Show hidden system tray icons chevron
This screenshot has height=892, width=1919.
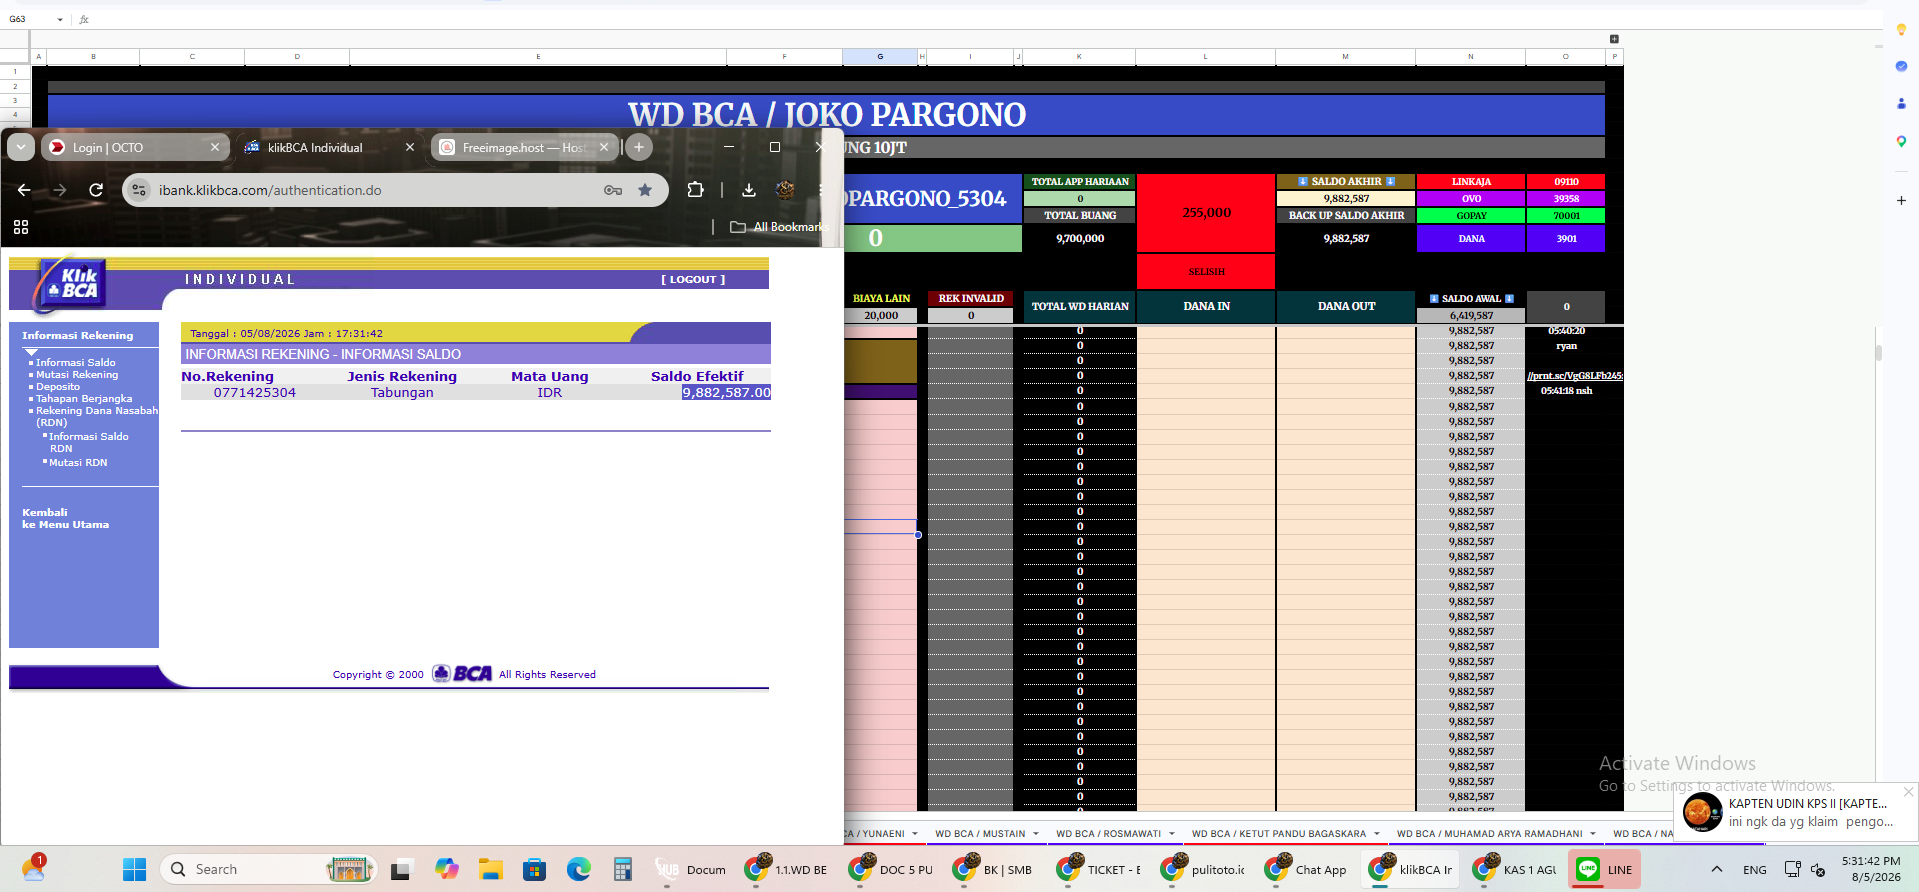coord(1716,870)
